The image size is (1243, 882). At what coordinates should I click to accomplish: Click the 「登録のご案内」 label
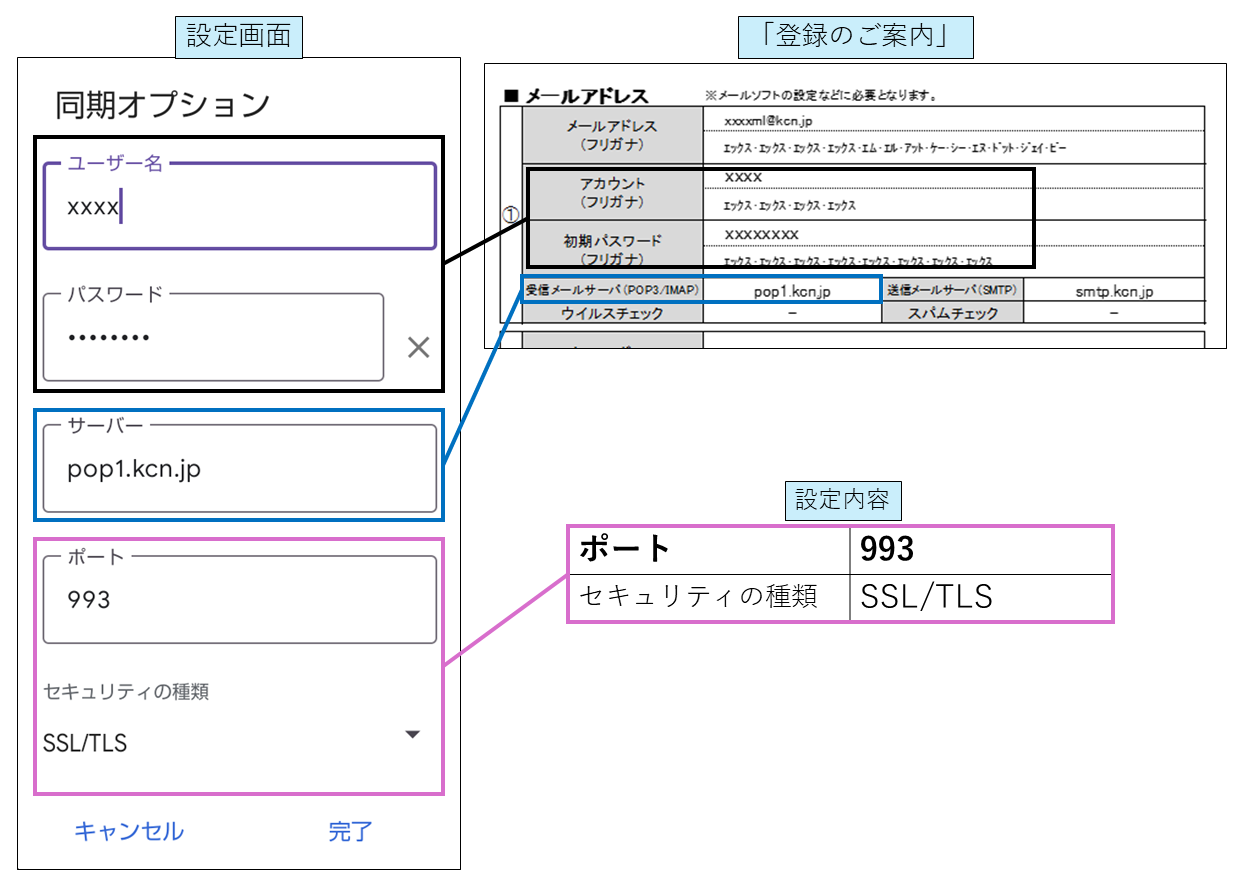click(852, 35)
